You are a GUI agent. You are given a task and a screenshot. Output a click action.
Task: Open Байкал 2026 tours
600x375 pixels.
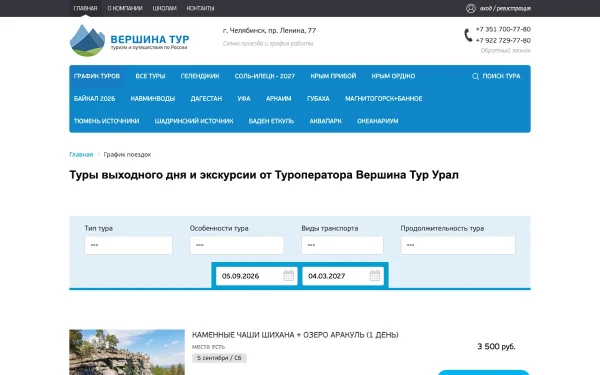pos(95,99)
